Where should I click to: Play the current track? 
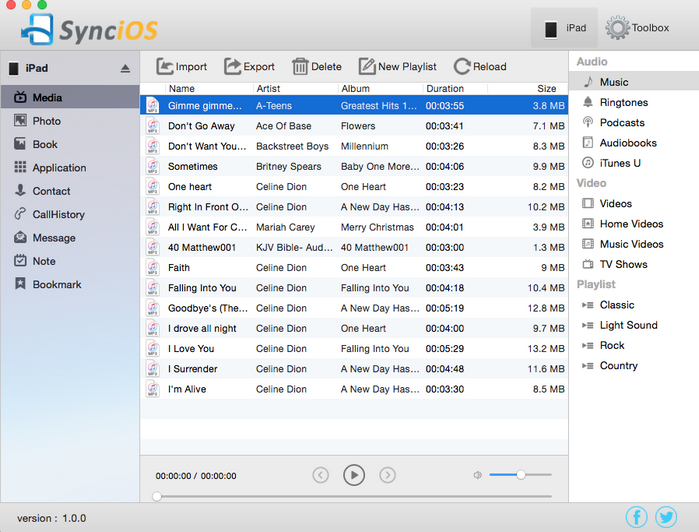point(354,475)
